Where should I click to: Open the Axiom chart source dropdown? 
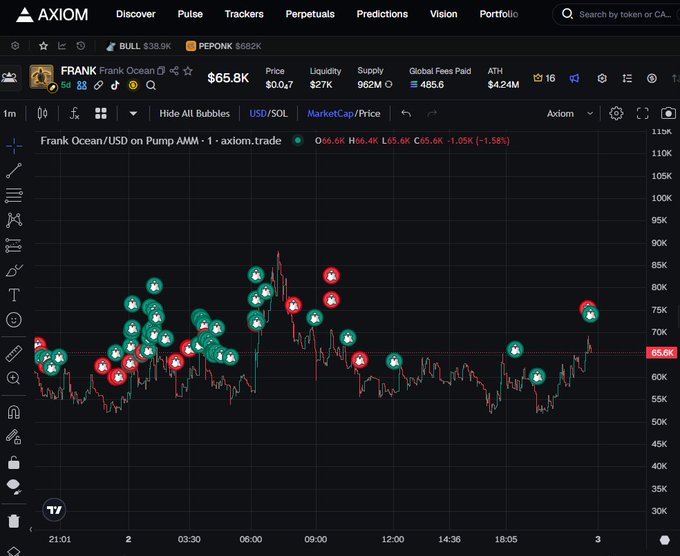pyautogui.click(x=570, y=114)
